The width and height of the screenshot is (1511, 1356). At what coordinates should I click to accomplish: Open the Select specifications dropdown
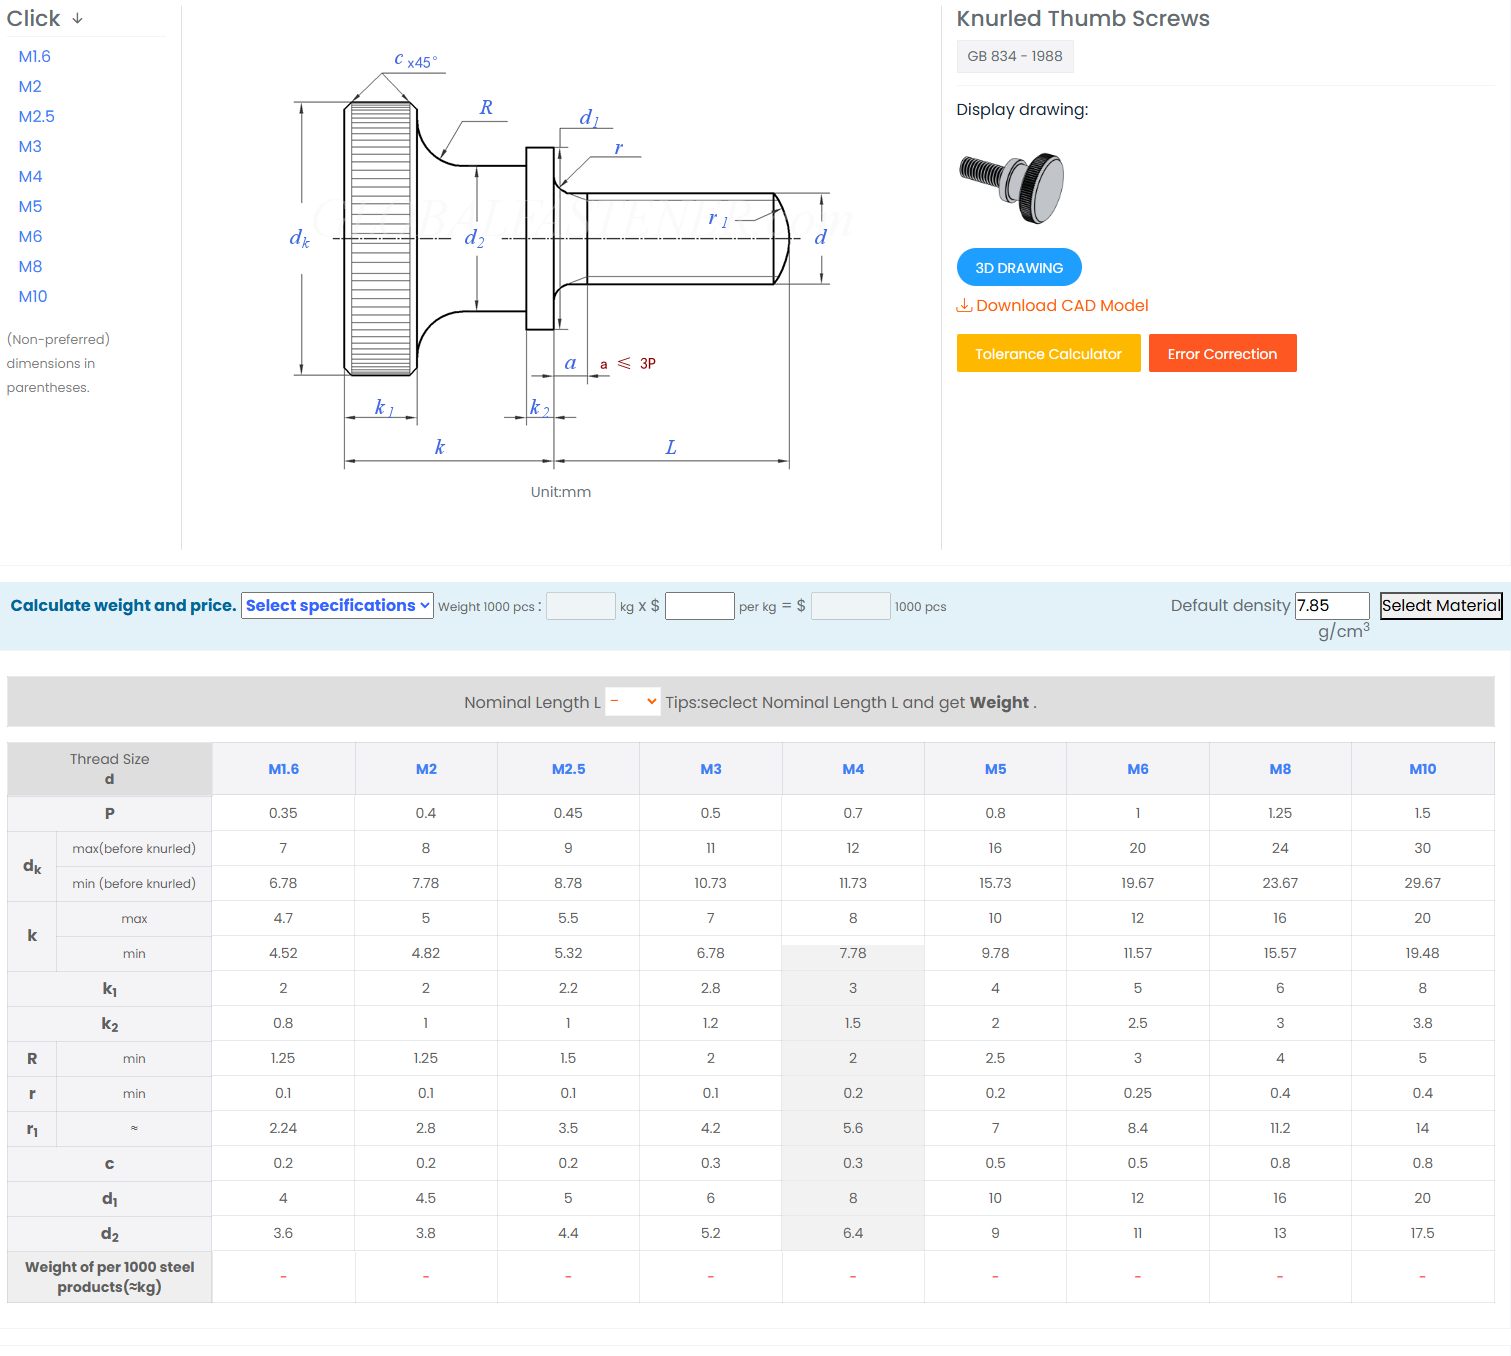[x=337, y=606]
